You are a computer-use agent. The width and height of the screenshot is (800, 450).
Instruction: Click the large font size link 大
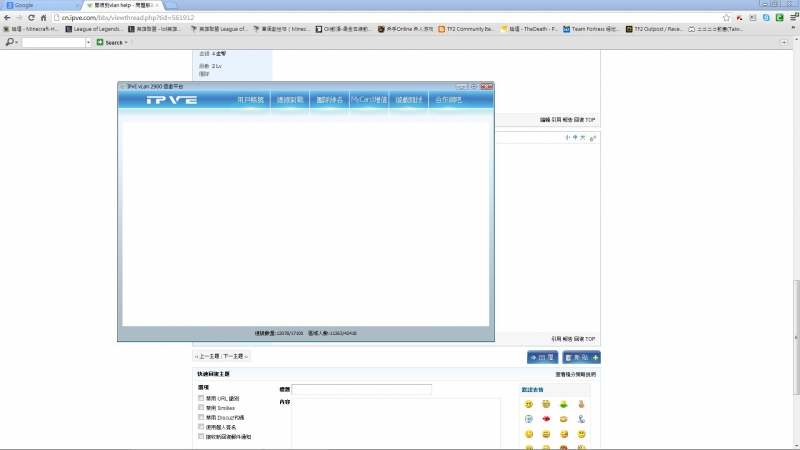(583, 138)
